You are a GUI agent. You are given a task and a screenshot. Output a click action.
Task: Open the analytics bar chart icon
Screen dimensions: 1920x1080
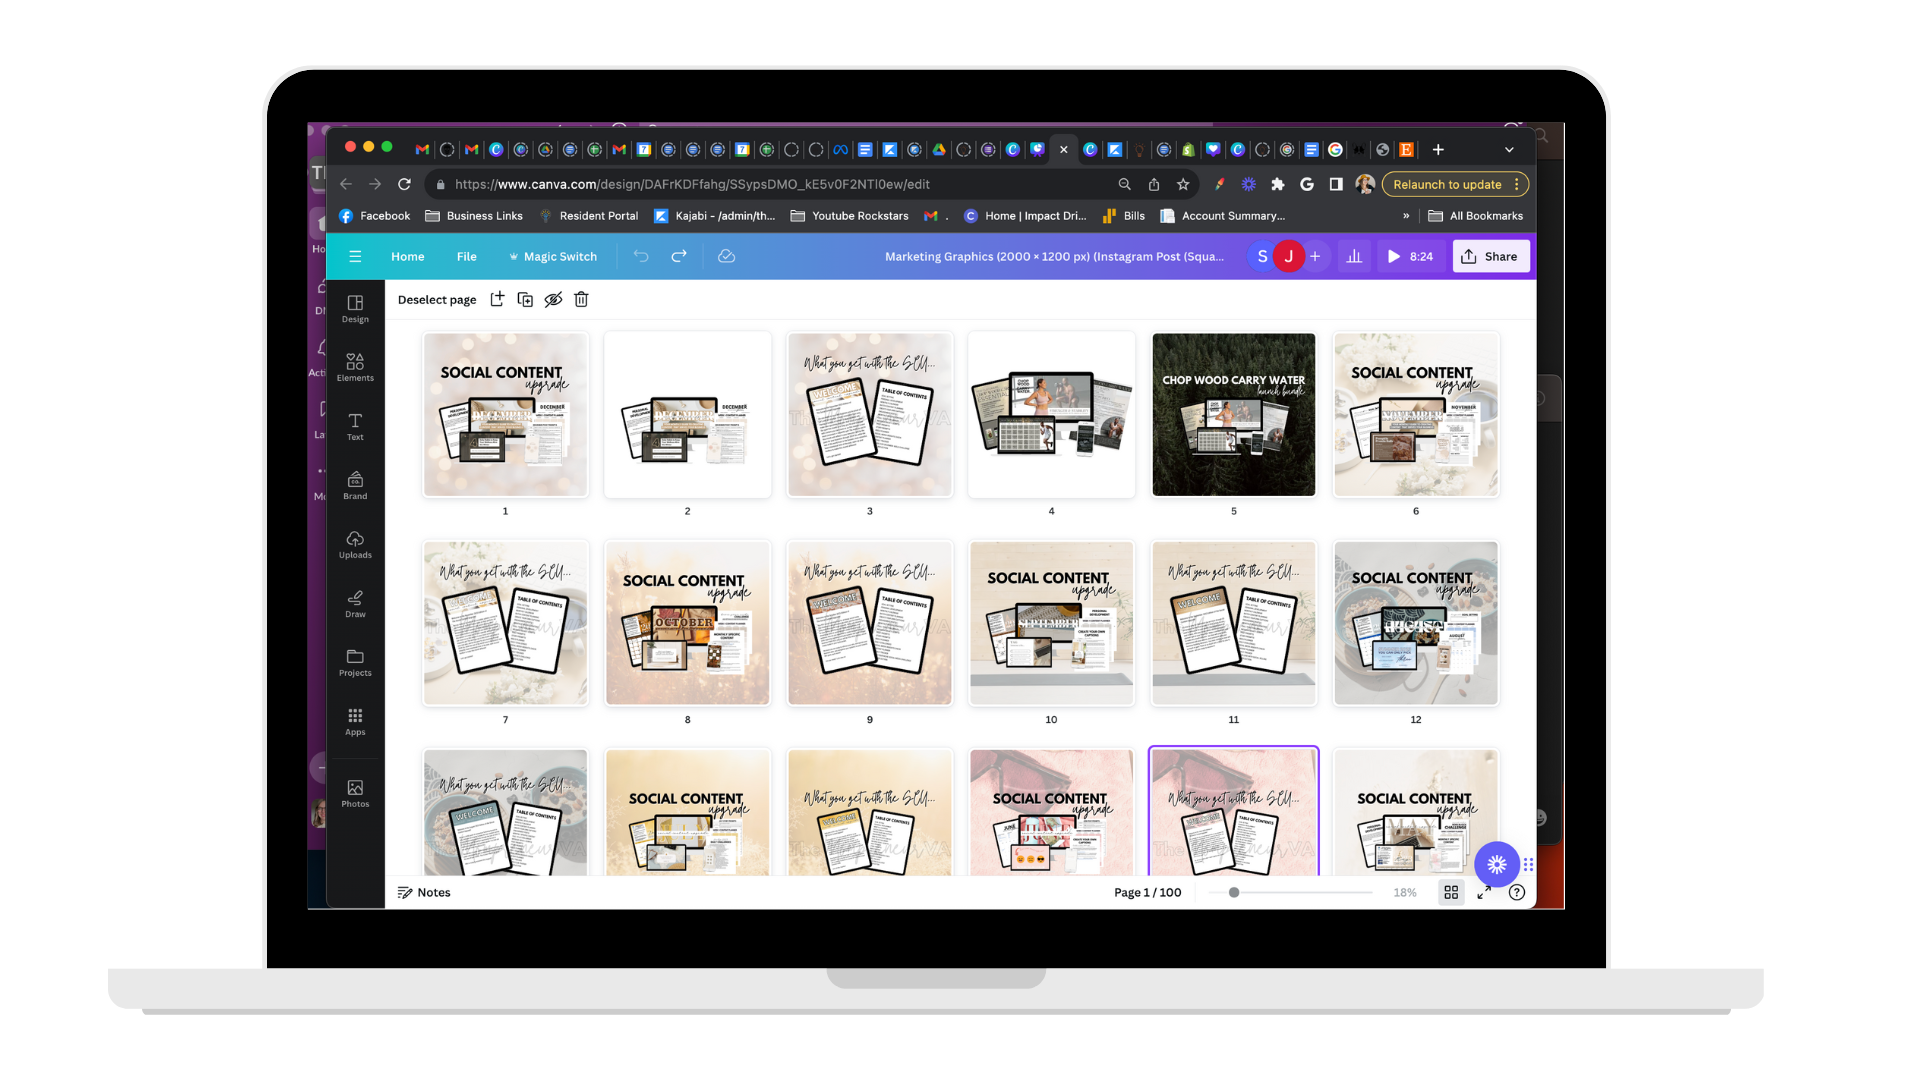point(1354,256)
